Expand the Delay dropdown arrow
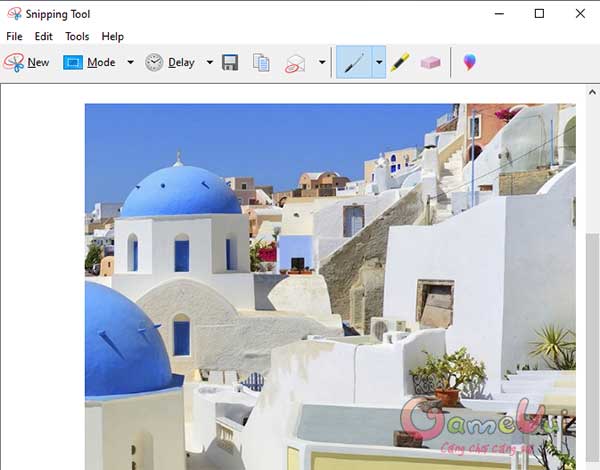Screen dimensions: 600x470 point(210,62)
